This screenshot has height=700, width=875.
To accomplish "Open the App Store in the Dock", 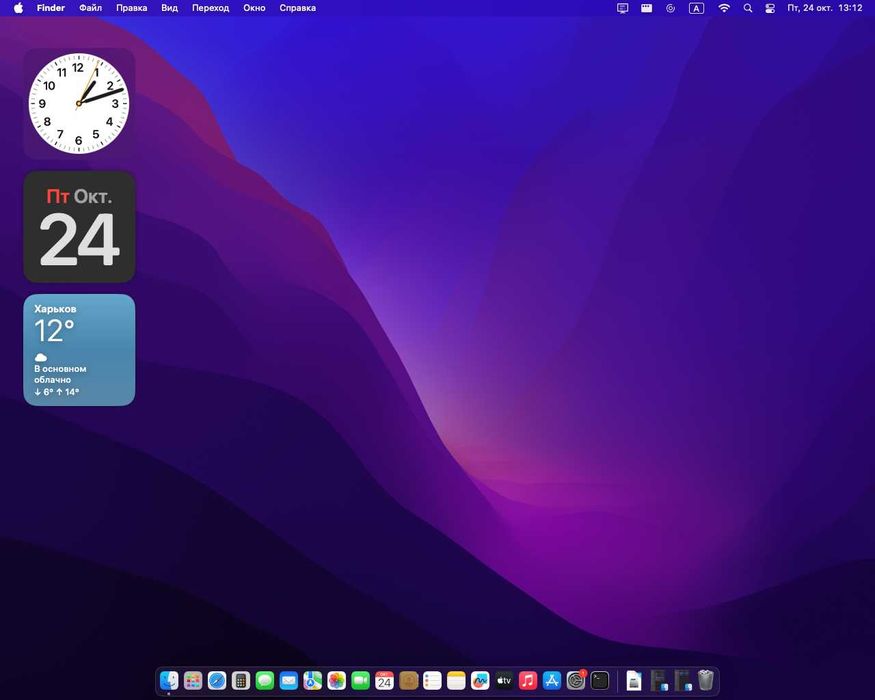I will pyautogui.click(x=552, y=680).
